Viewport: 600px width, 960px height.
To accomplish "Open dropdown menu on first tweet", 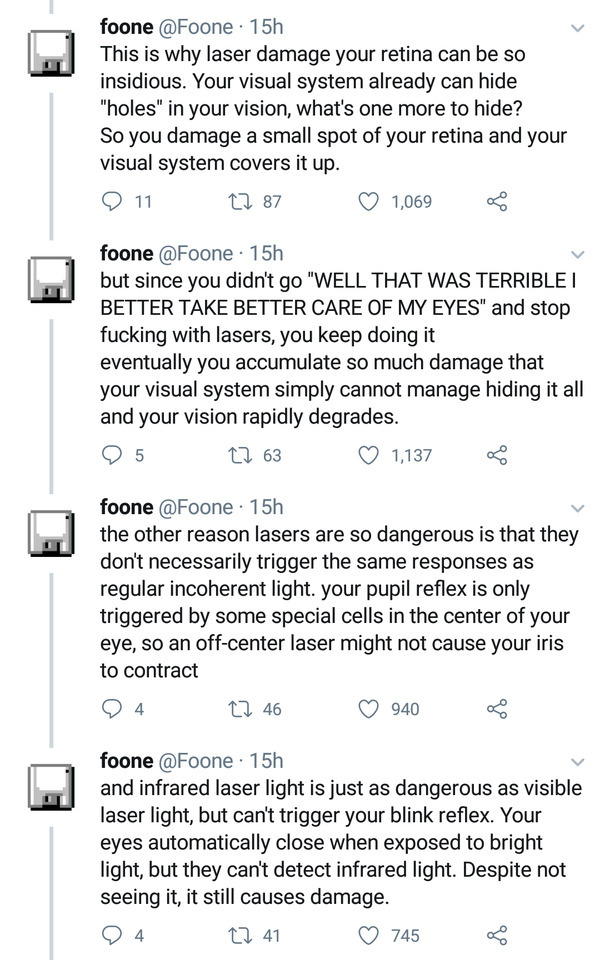I will coord(577,27).
